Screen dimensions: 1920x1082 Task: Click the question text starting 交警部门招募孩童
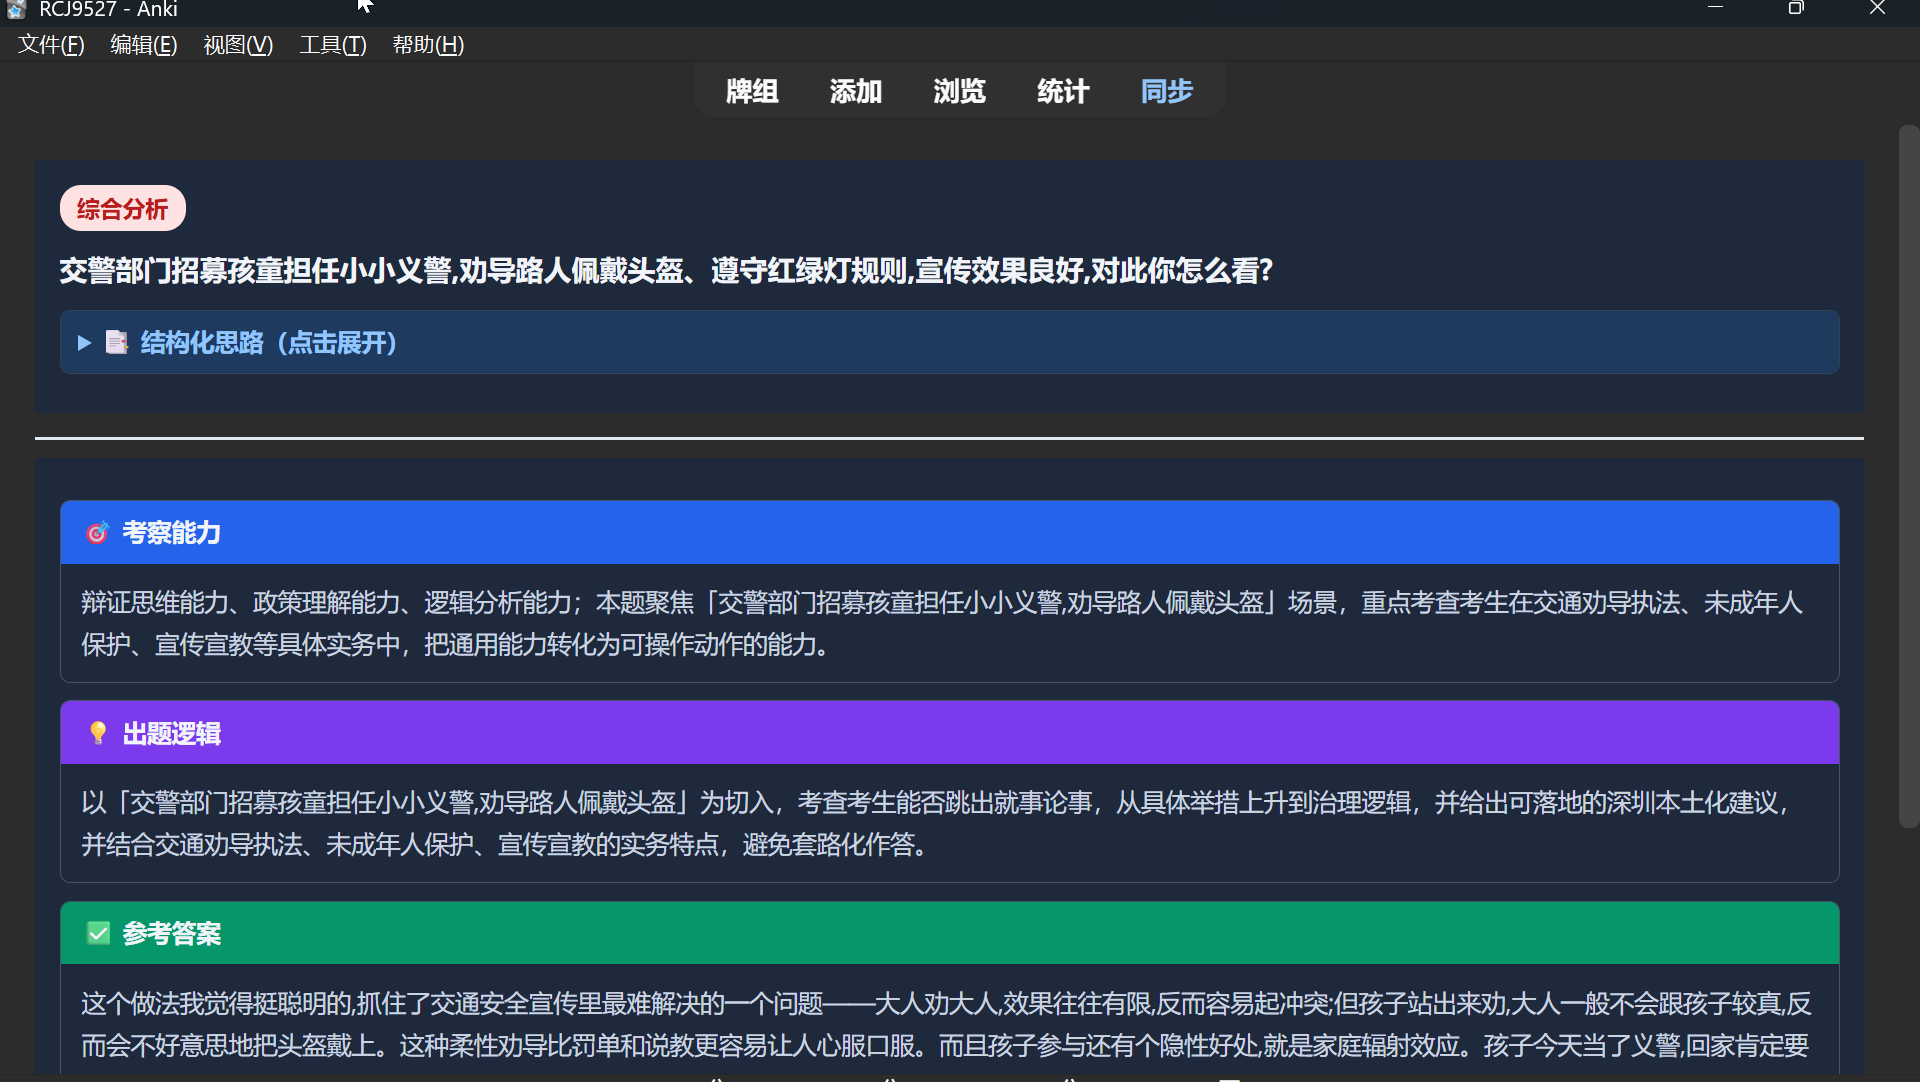(666, 271)
